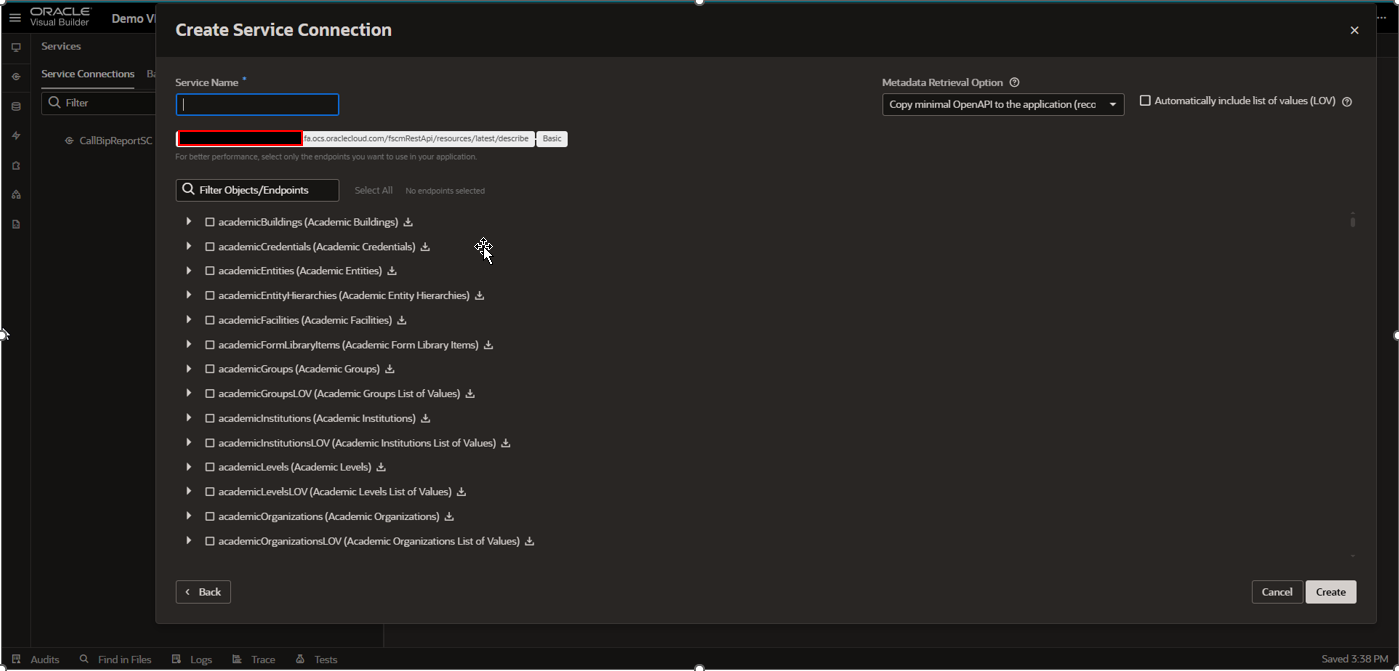This screenshot has height=671, width=1399.
Task: Click help icon beside list of values option
Action: tap(1347, 102)
